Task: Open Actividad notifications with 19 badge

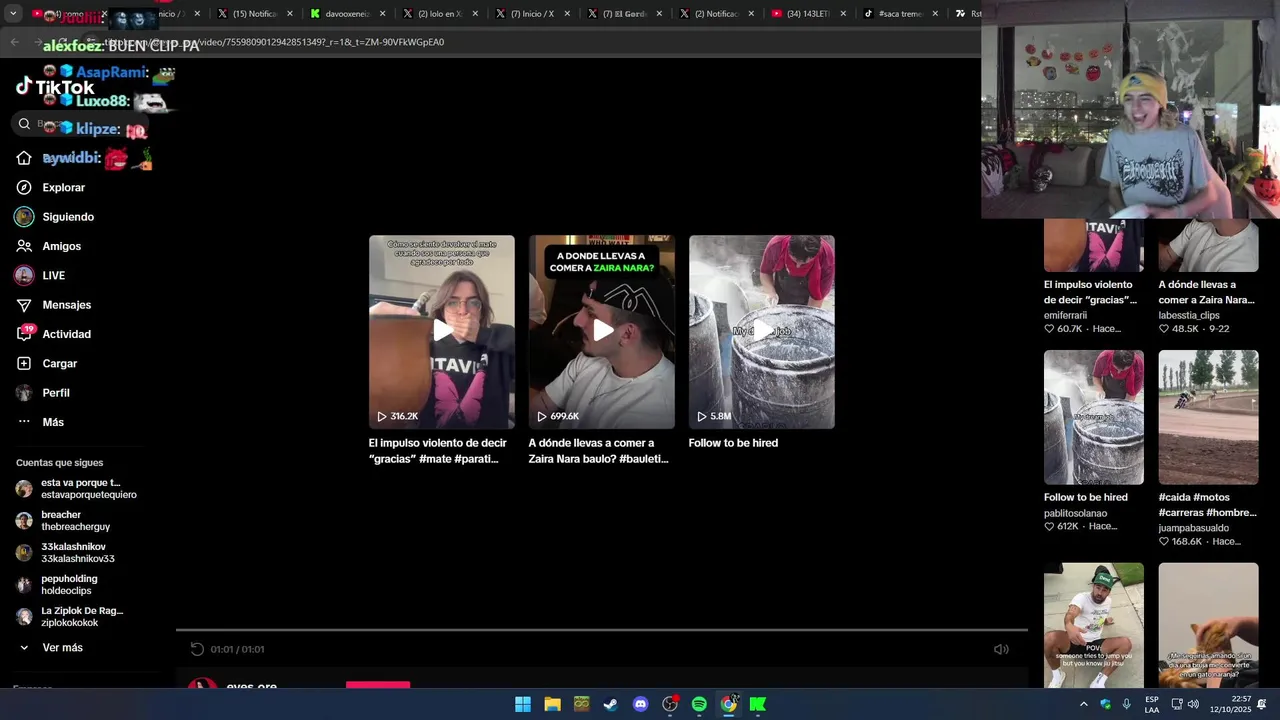Action: click(66, 334)
